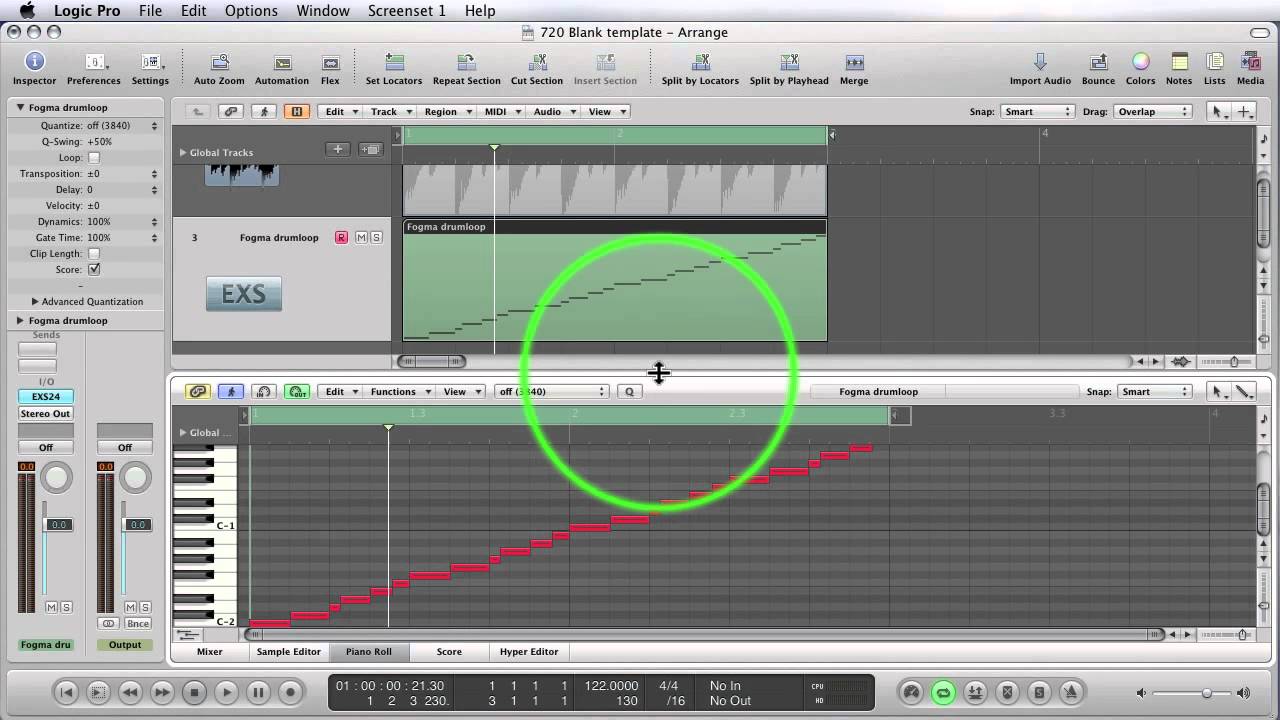
Task: Open the Drag mode dropdown
Action: [1153, 111]
